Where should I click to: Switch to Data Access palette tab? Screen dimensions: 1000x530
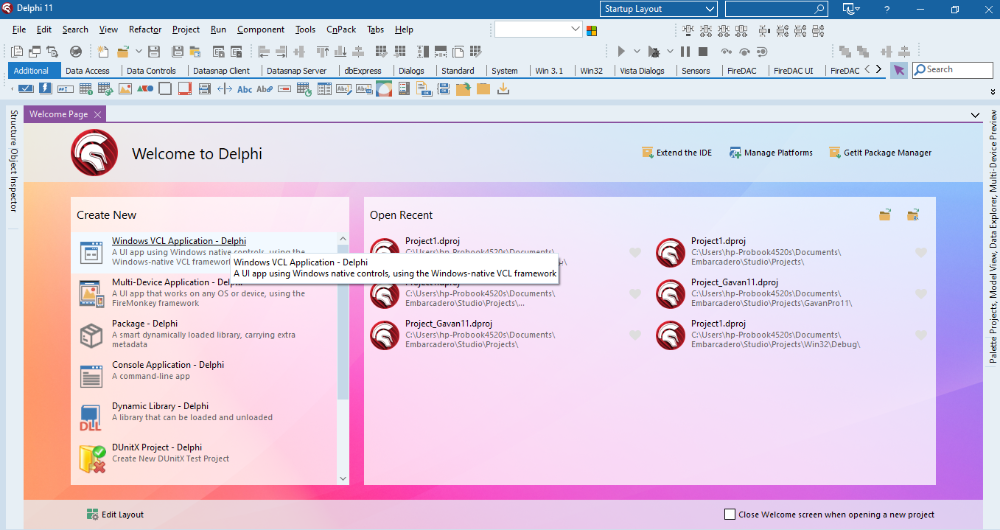(x=87, y=71)
